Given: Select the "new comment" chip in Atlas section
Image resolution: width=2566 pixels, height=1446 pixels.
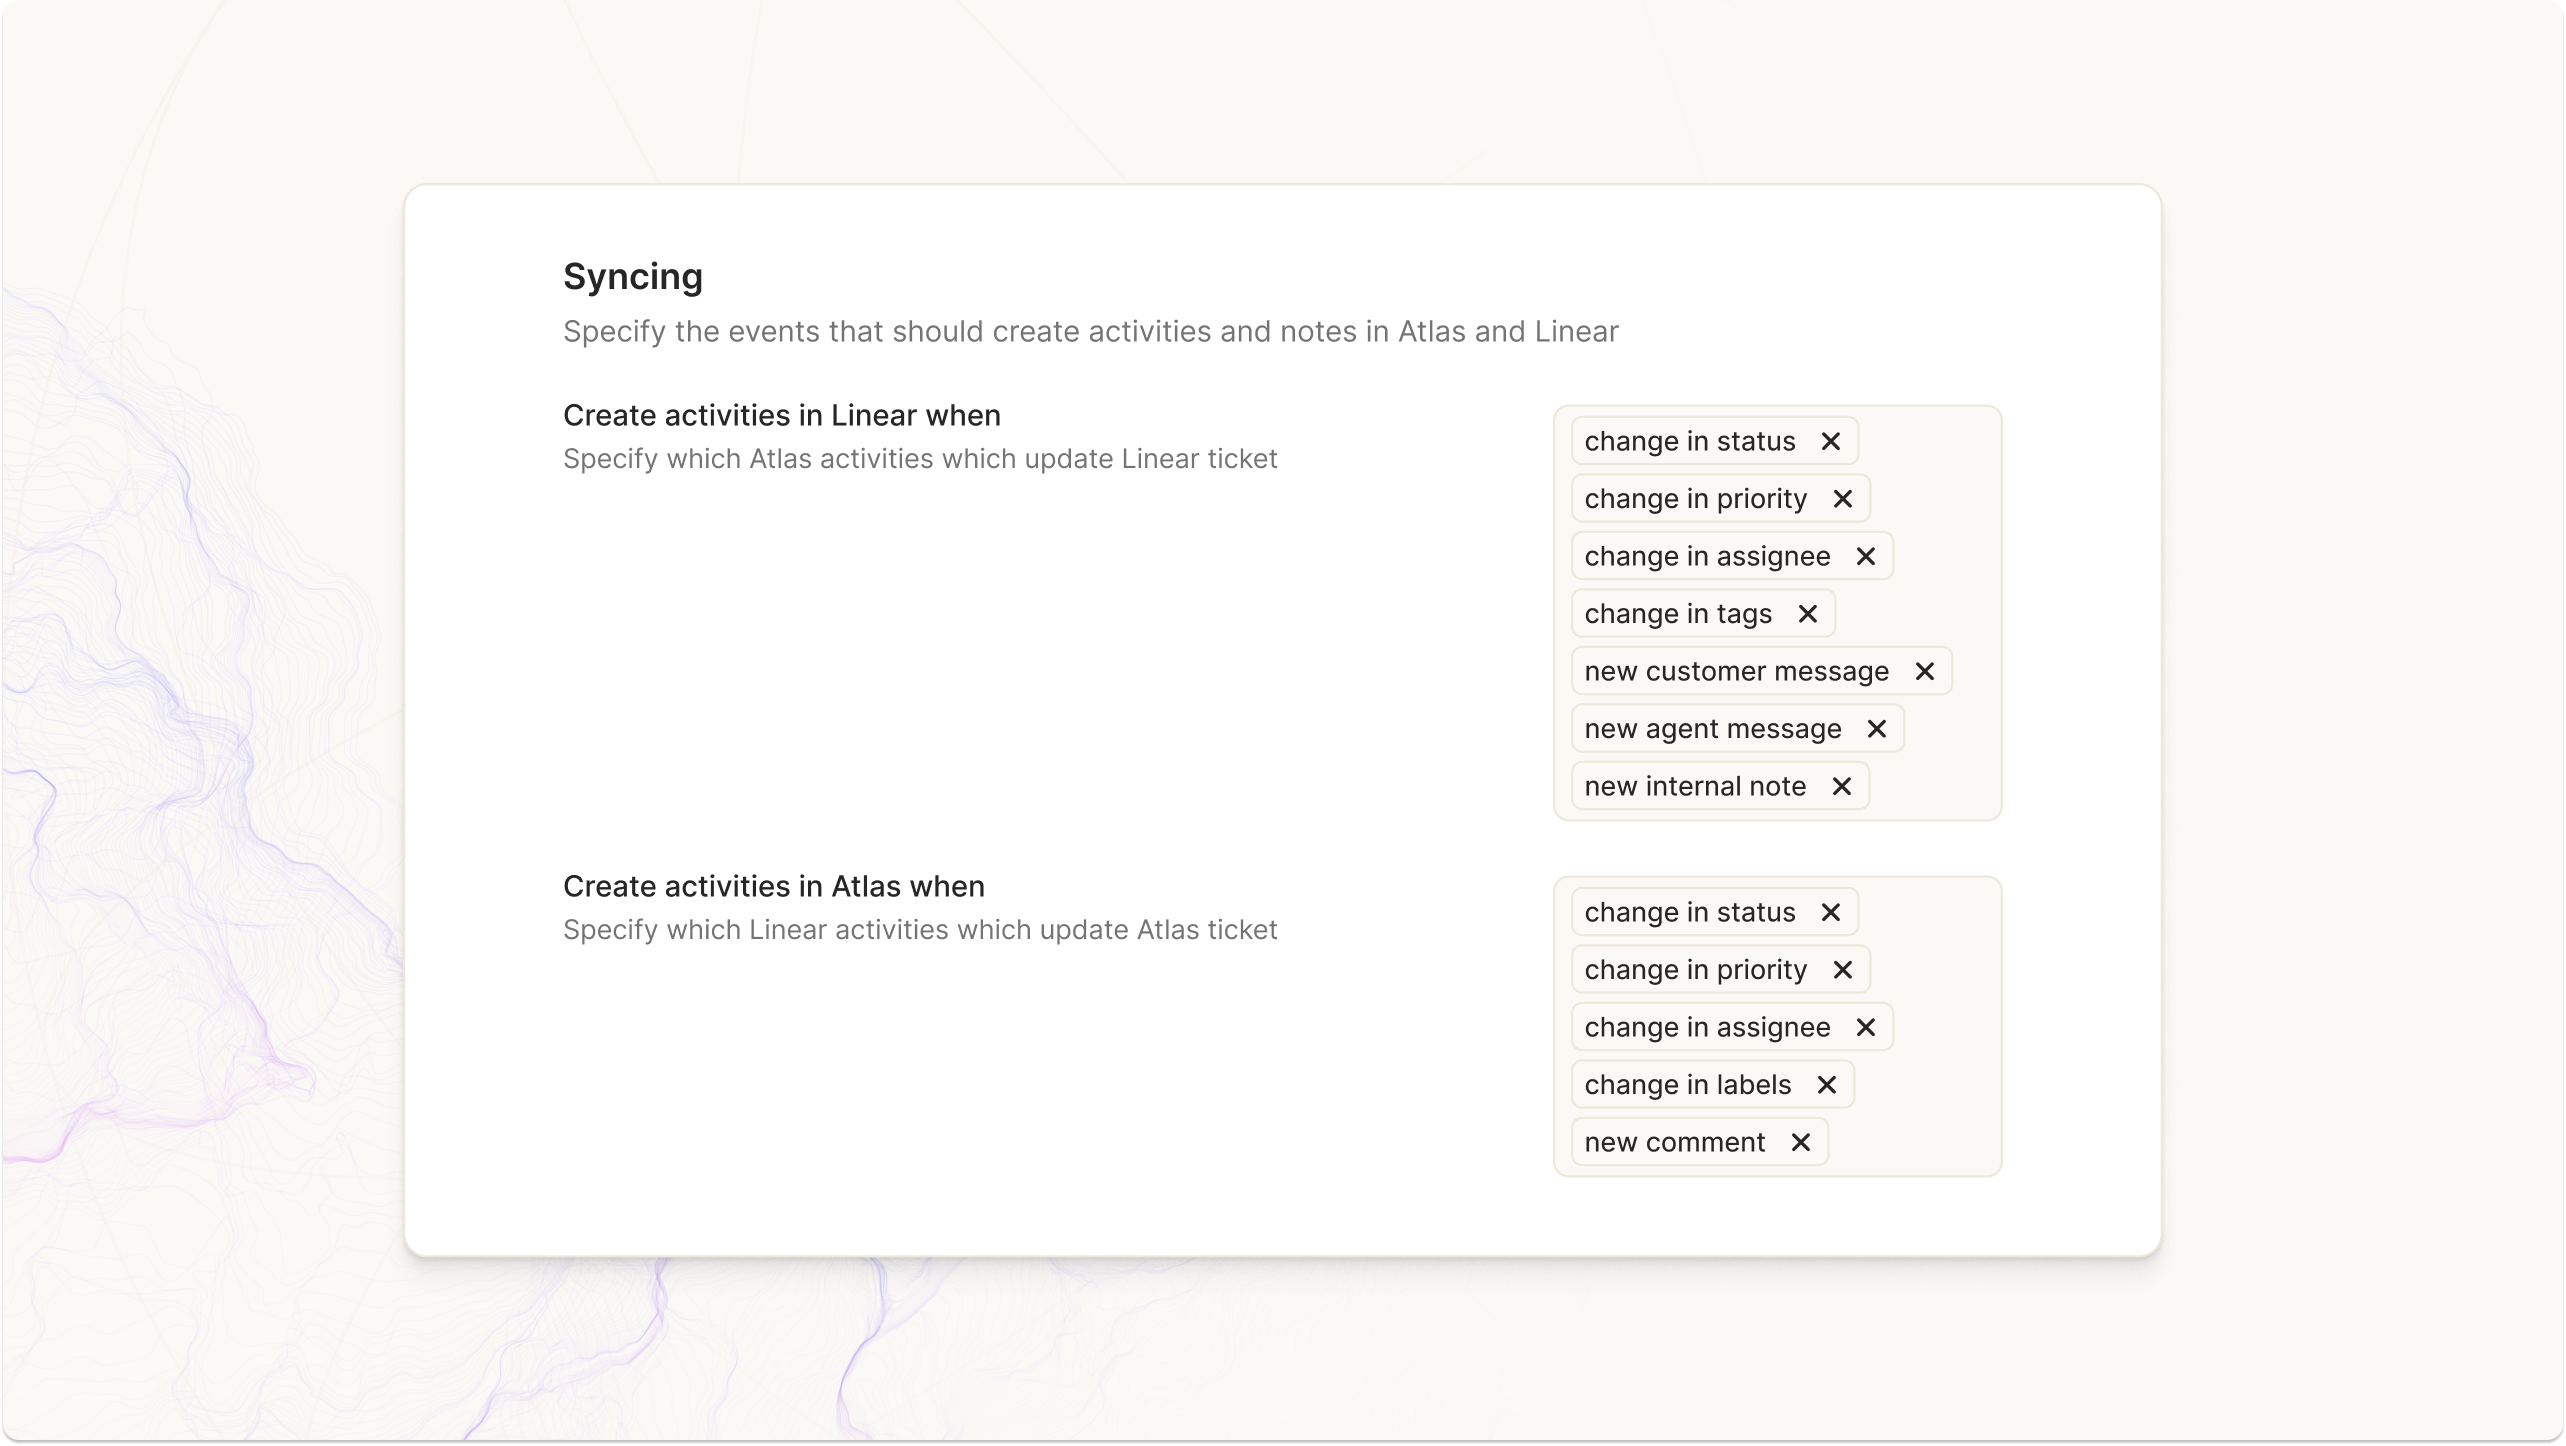Looking at the screenshot, I should [x=1673, y=1141].
